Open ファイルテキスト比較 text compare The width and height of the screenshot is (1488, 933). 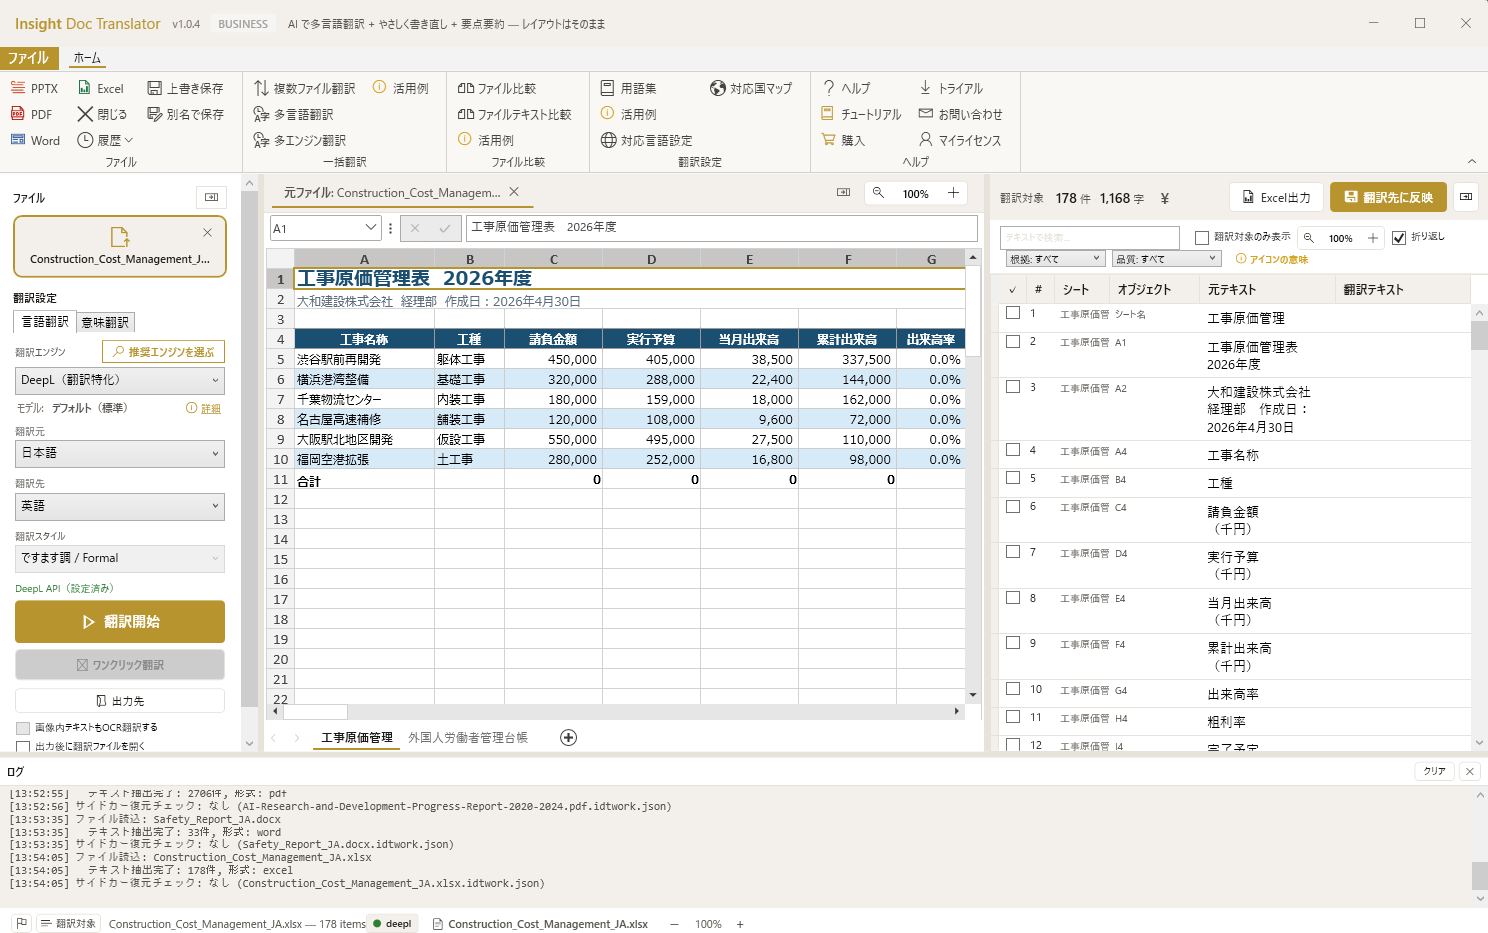pos(514,114)
